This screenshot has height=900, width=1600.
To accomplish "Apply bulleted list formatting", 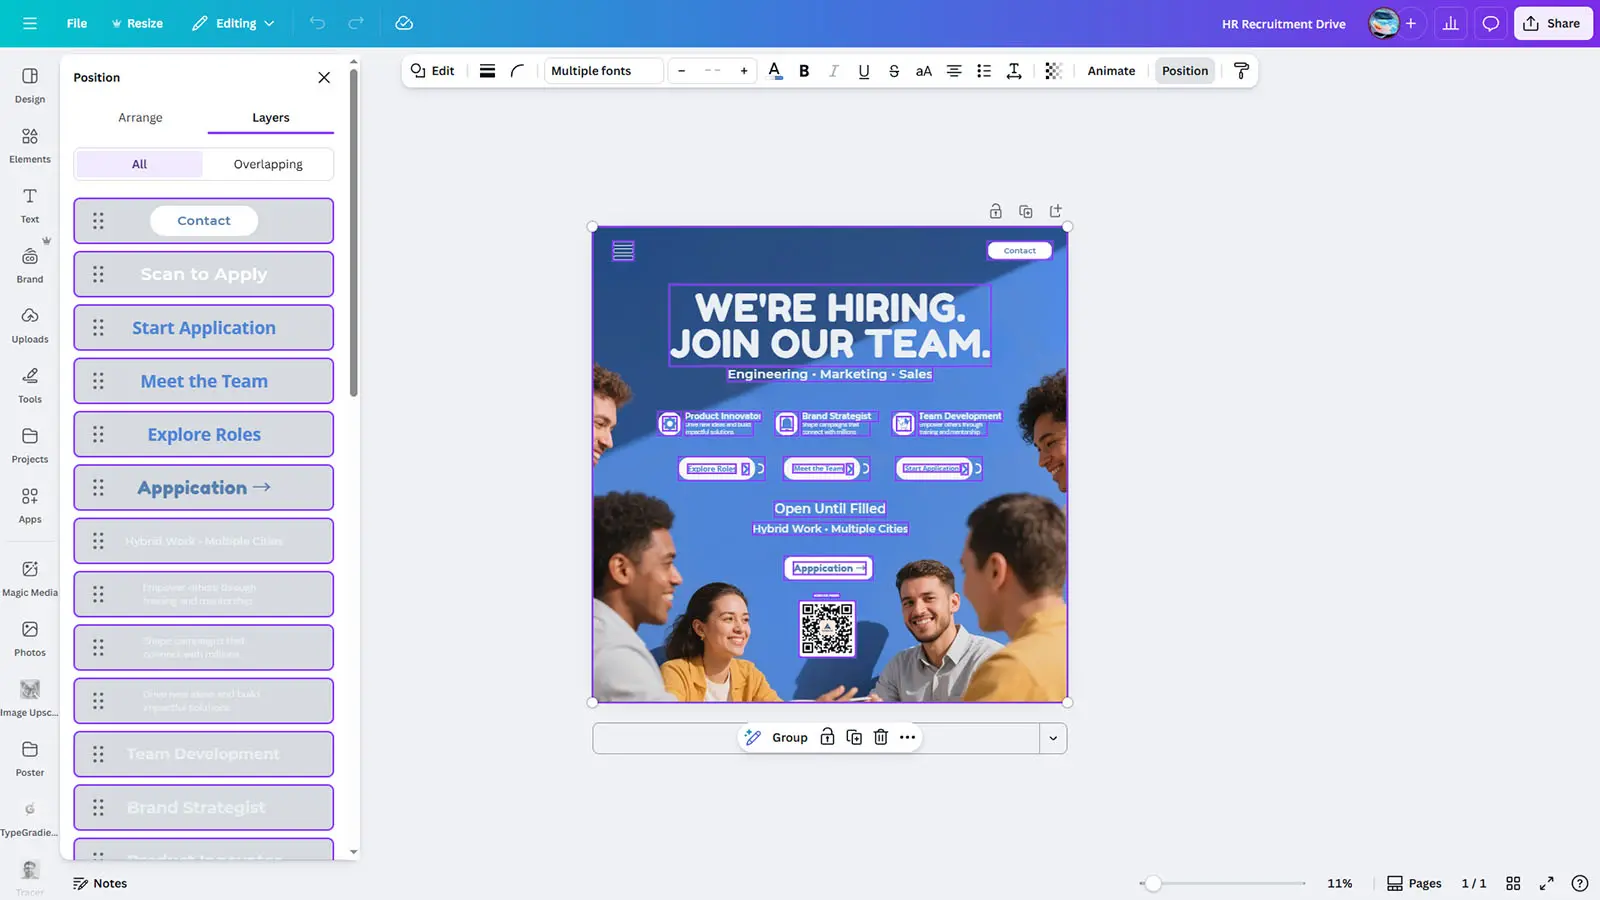I will pos(984,71).
